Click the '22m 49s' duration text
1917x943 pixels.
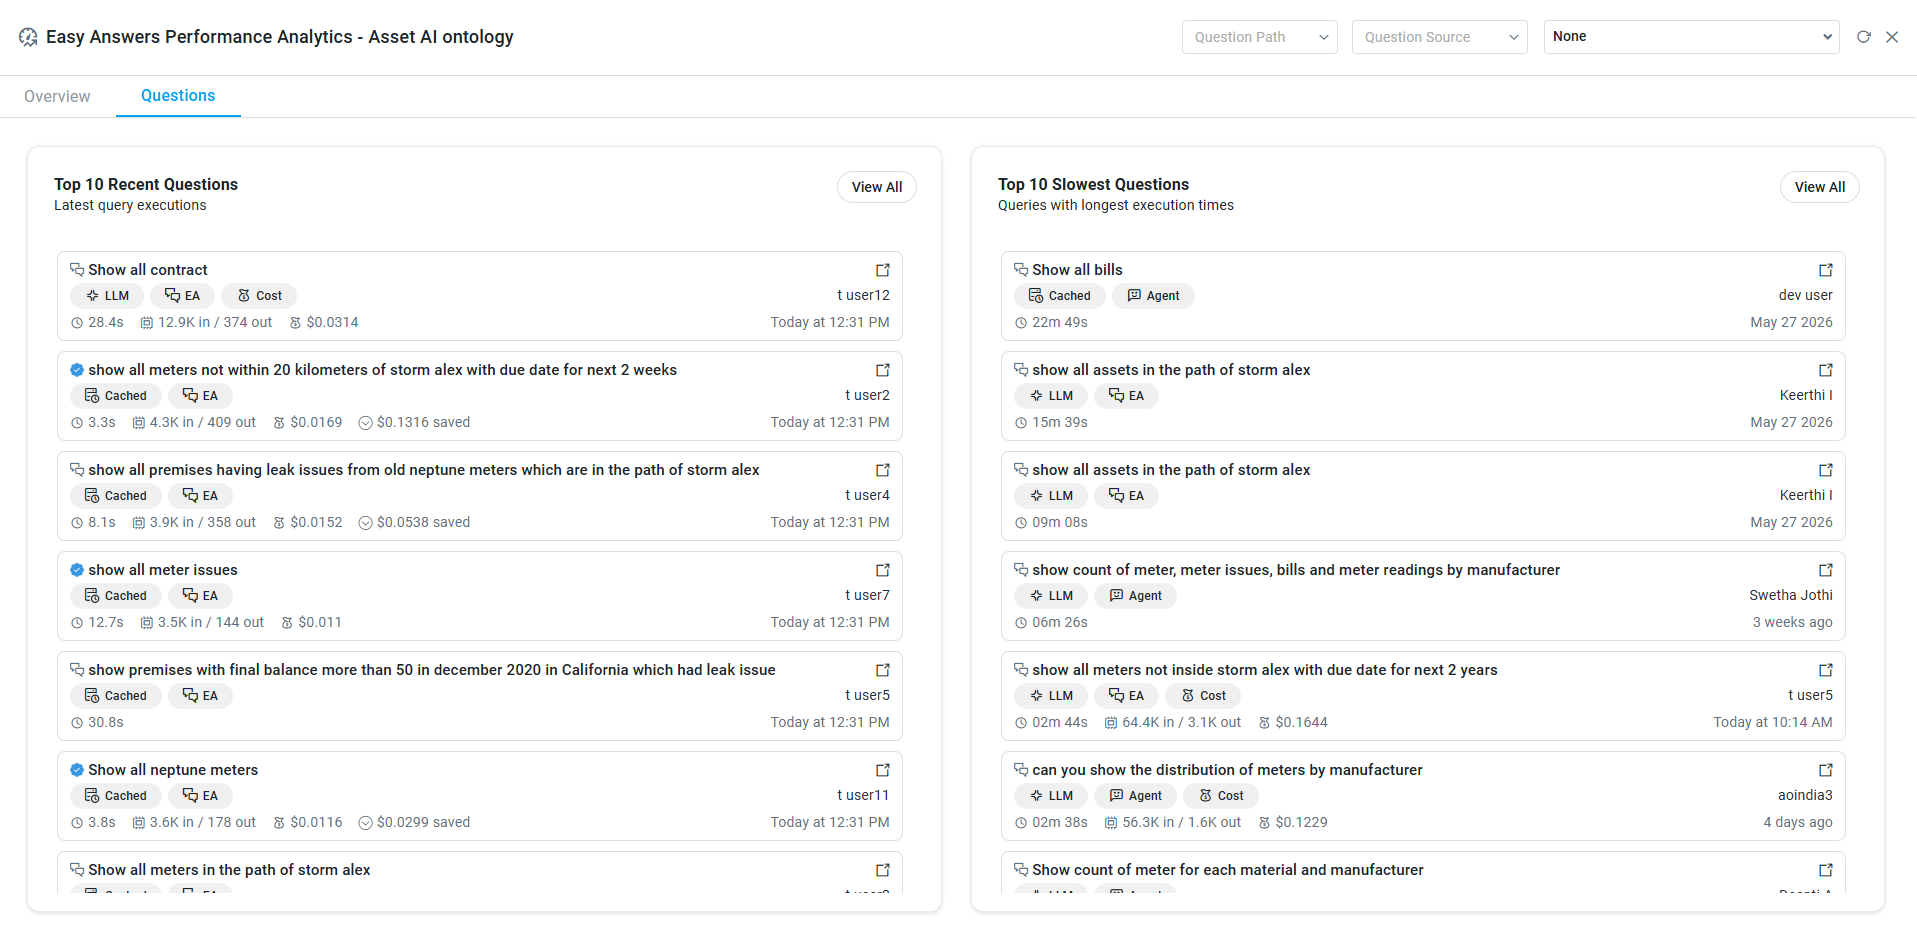pos(1060,322)
